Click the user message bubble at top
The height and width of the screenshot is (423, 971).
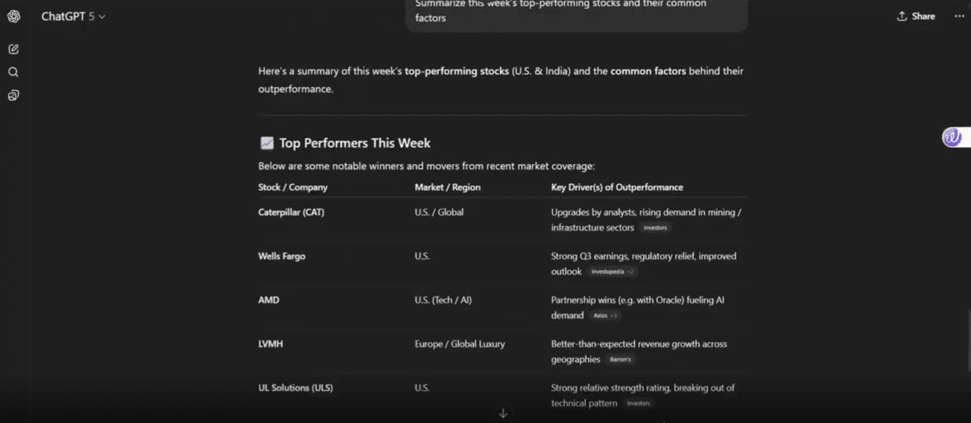coord(576,12)
